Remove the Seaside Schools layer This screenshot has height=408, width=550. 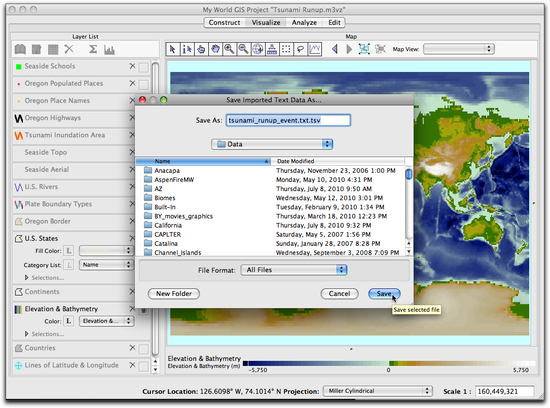(132, 66)
